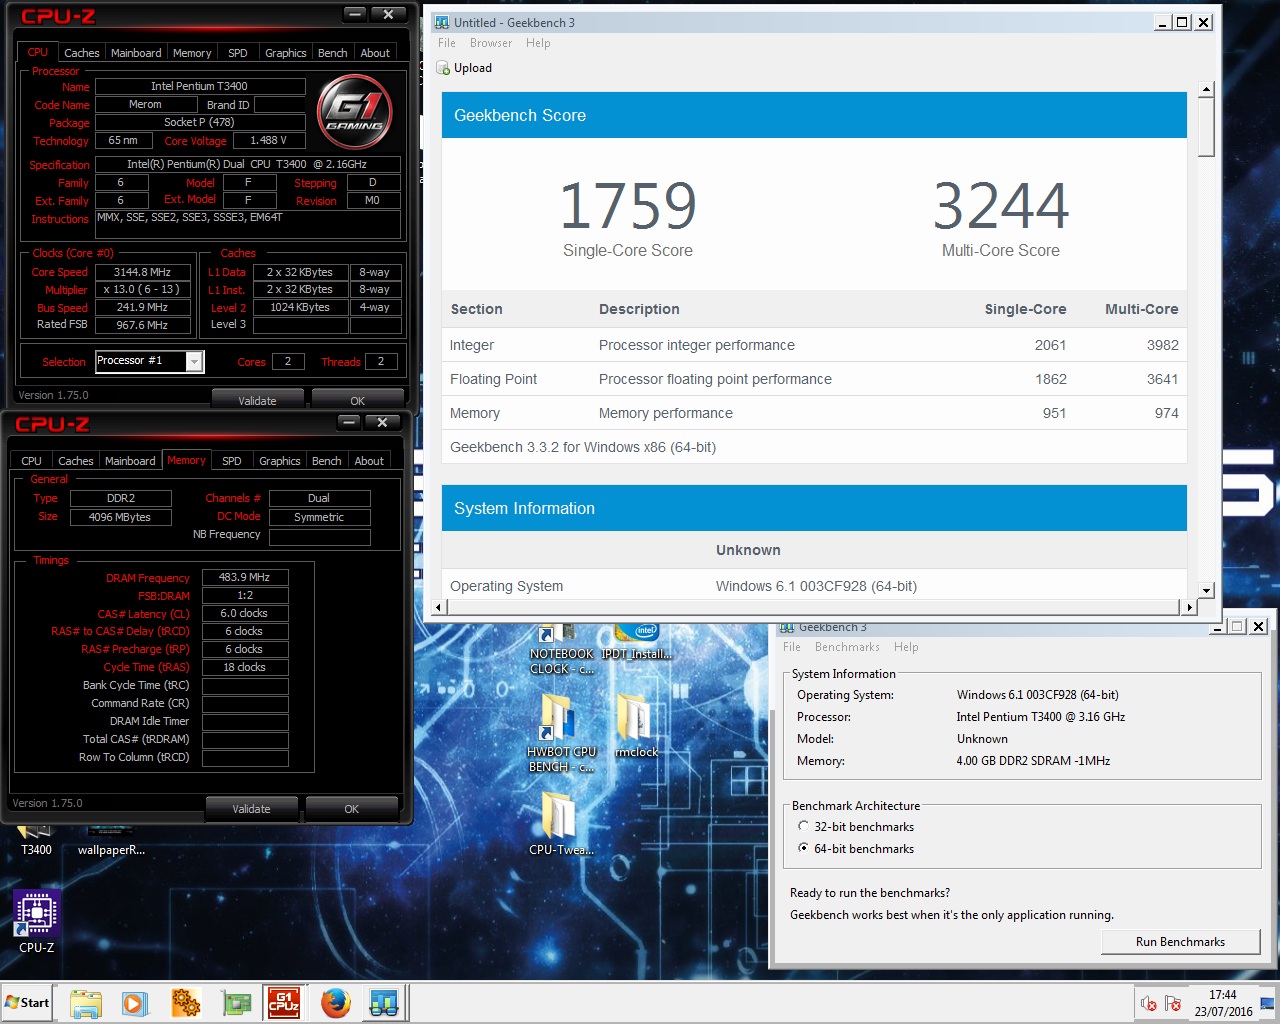
Task: Switch to G1 CPU-Z taskbar button
Action: [x=285, y=1003]
